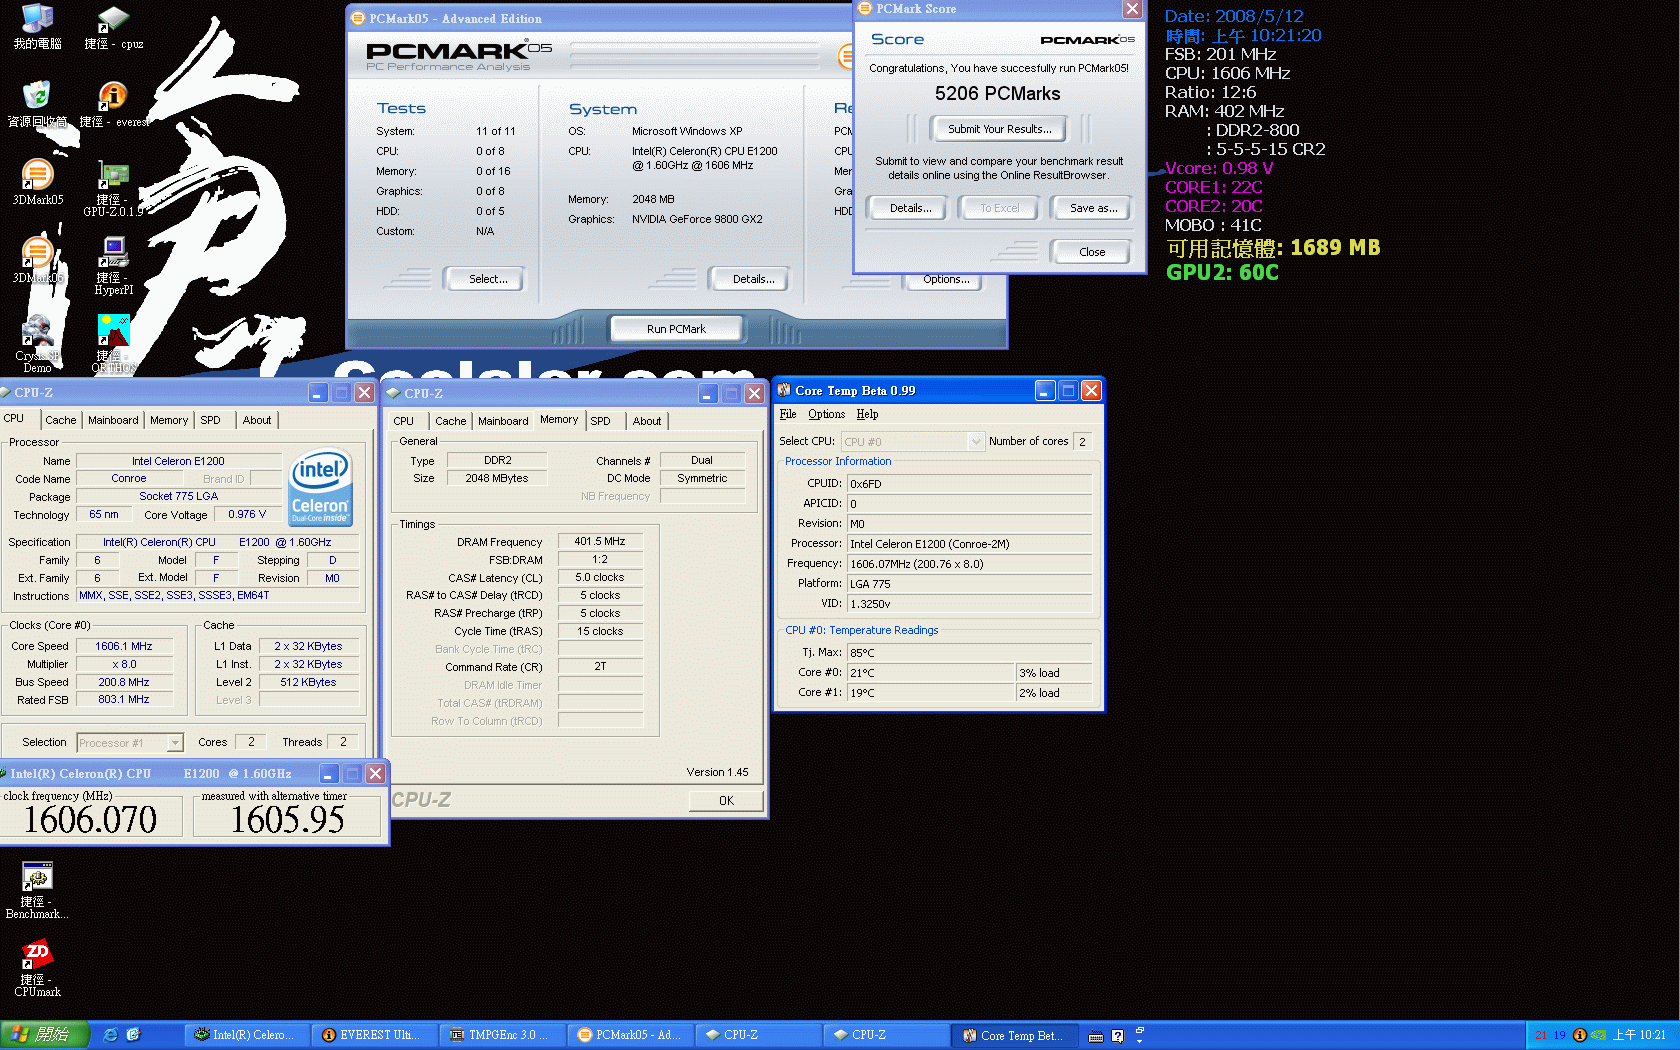Click the EVEREST tray icon
Image resolution: width=1680 pixels, height=1050 pixels.
click(x=1580, y=1035)
